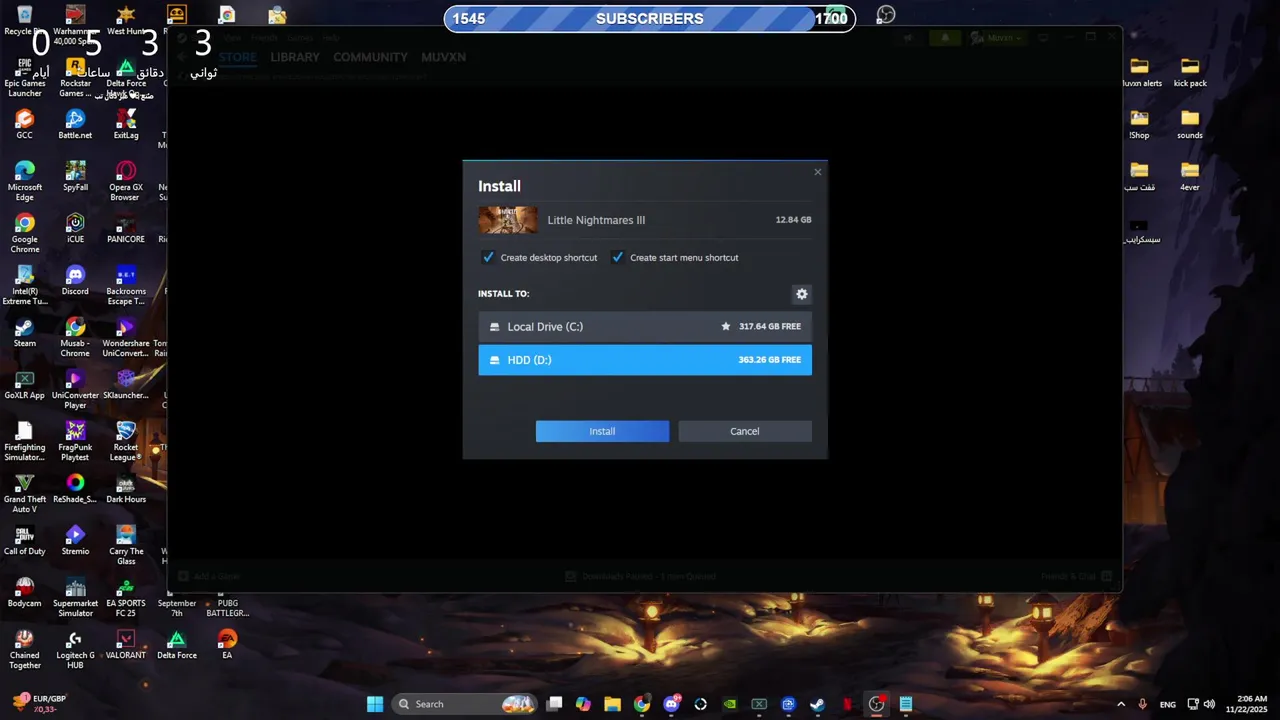The height and width of the screenshot is (720, 1280).
Task: Close the Install dialog
Action: [817, 172]
